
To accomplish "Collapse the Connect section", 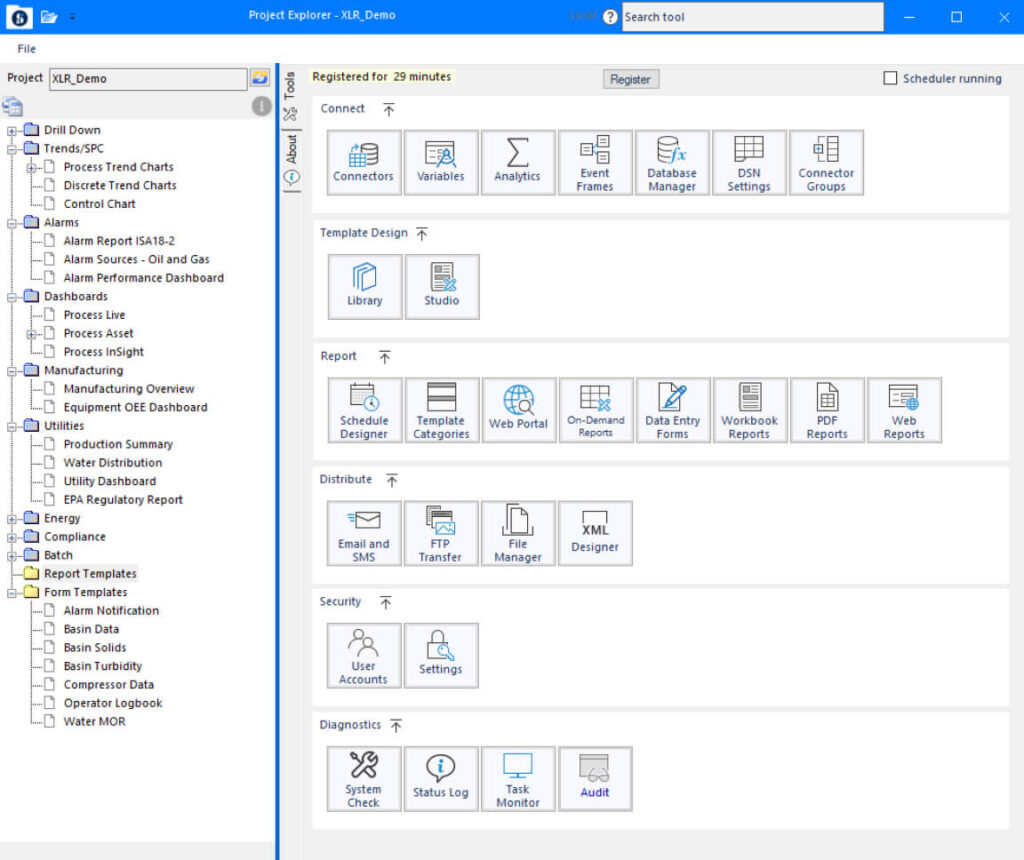I will [x=389, y=109].
